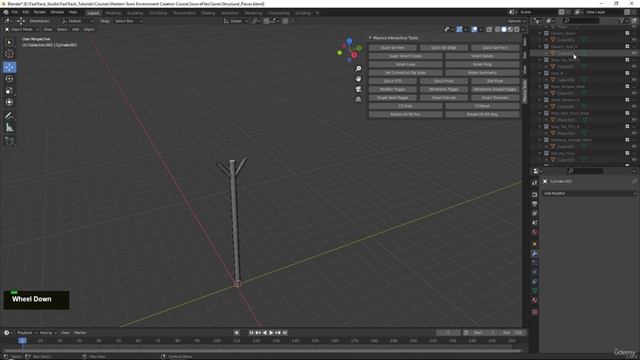Image resolution: width=640 pixels, height=360 pixels.
Task: Click the Smart Extrude button
Action: tap(444, 98)
